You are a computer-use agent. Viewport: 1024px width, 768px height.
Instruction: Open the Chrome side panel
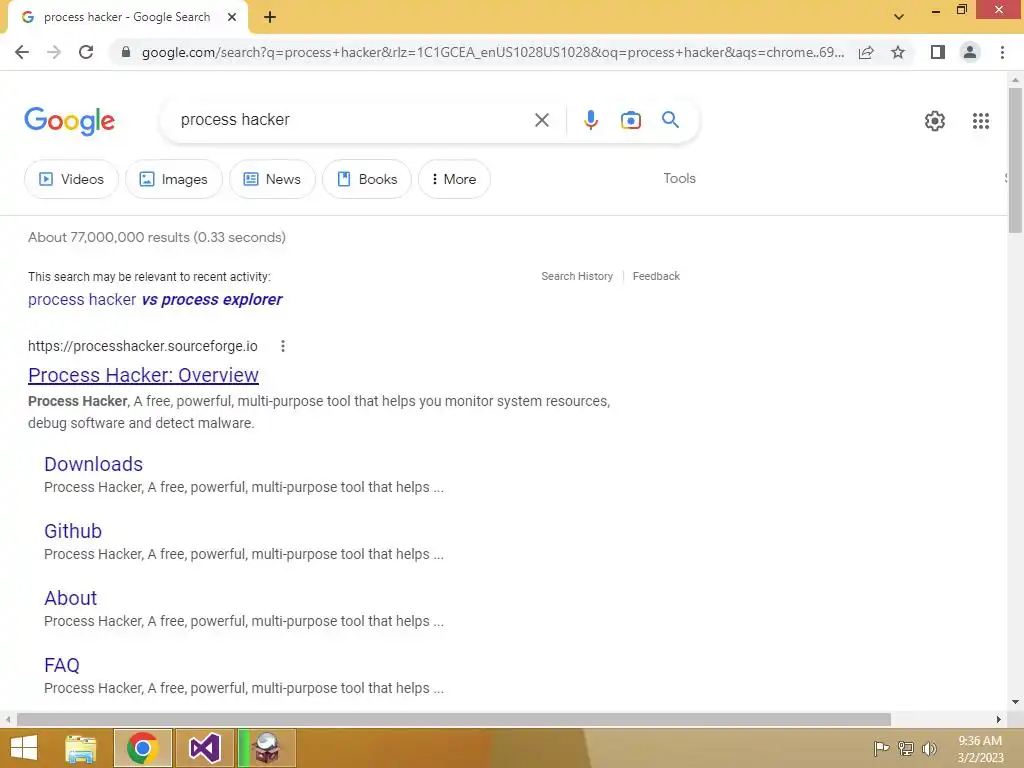tap(937, 52)
